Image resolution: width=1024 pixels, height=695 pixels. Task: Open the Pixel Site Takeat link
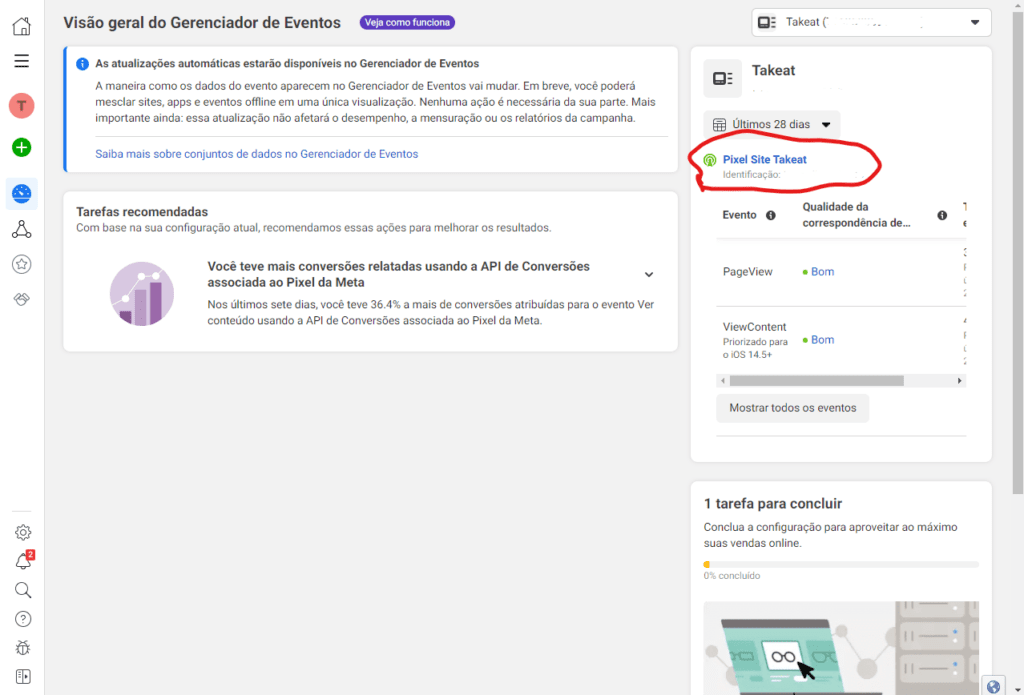(x=764, y=159)
